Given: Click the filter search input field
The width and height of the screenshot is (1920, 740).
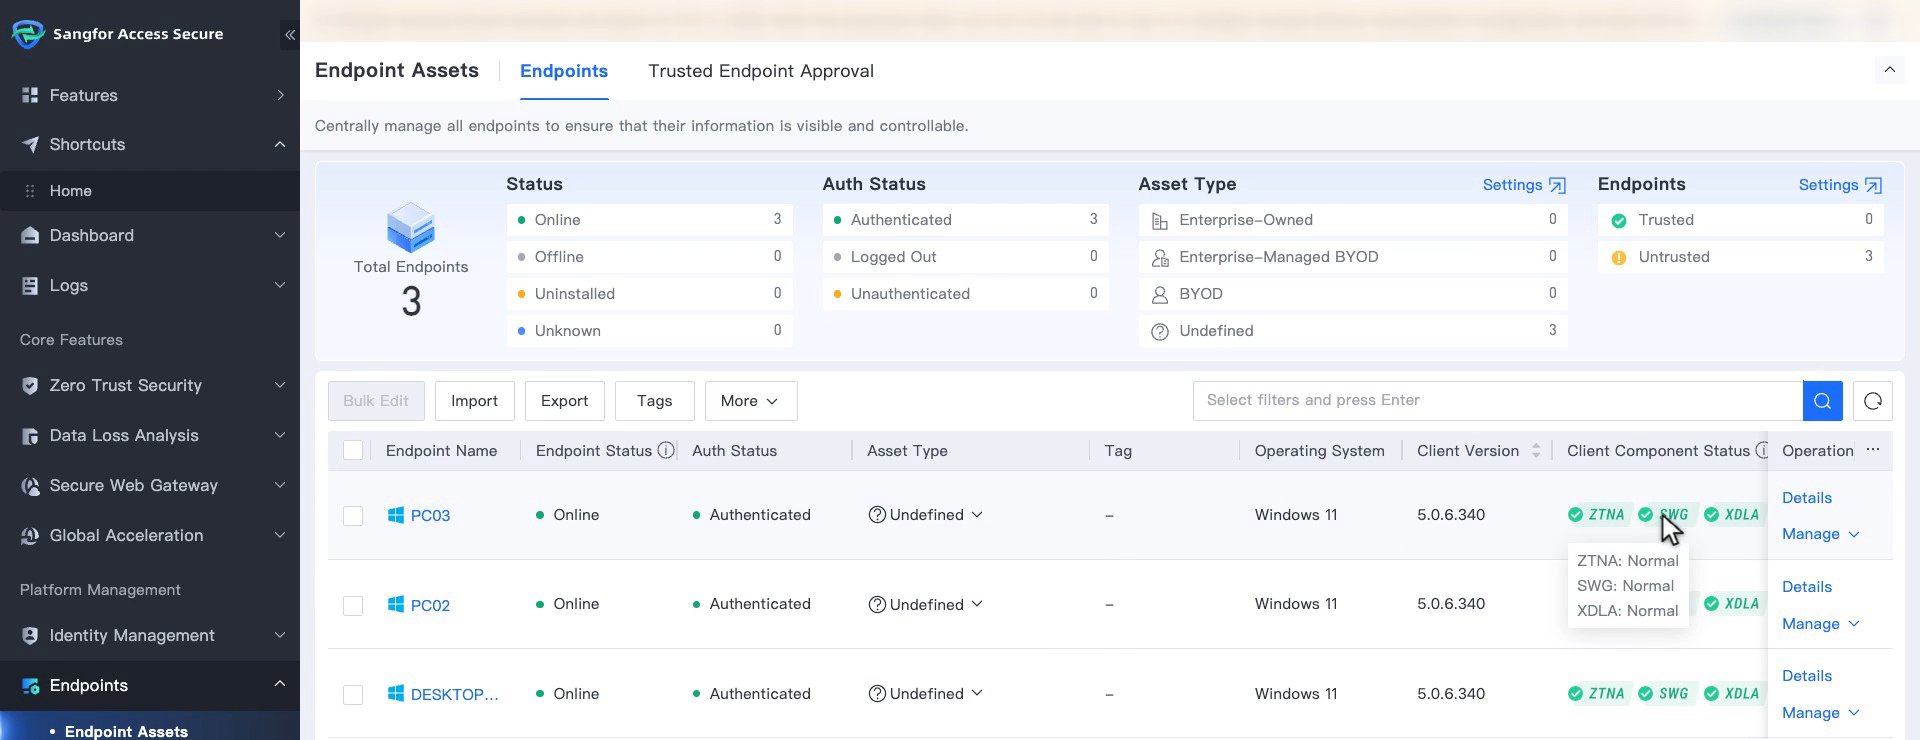Looking at the screenshot, I should pos(1498,401).
